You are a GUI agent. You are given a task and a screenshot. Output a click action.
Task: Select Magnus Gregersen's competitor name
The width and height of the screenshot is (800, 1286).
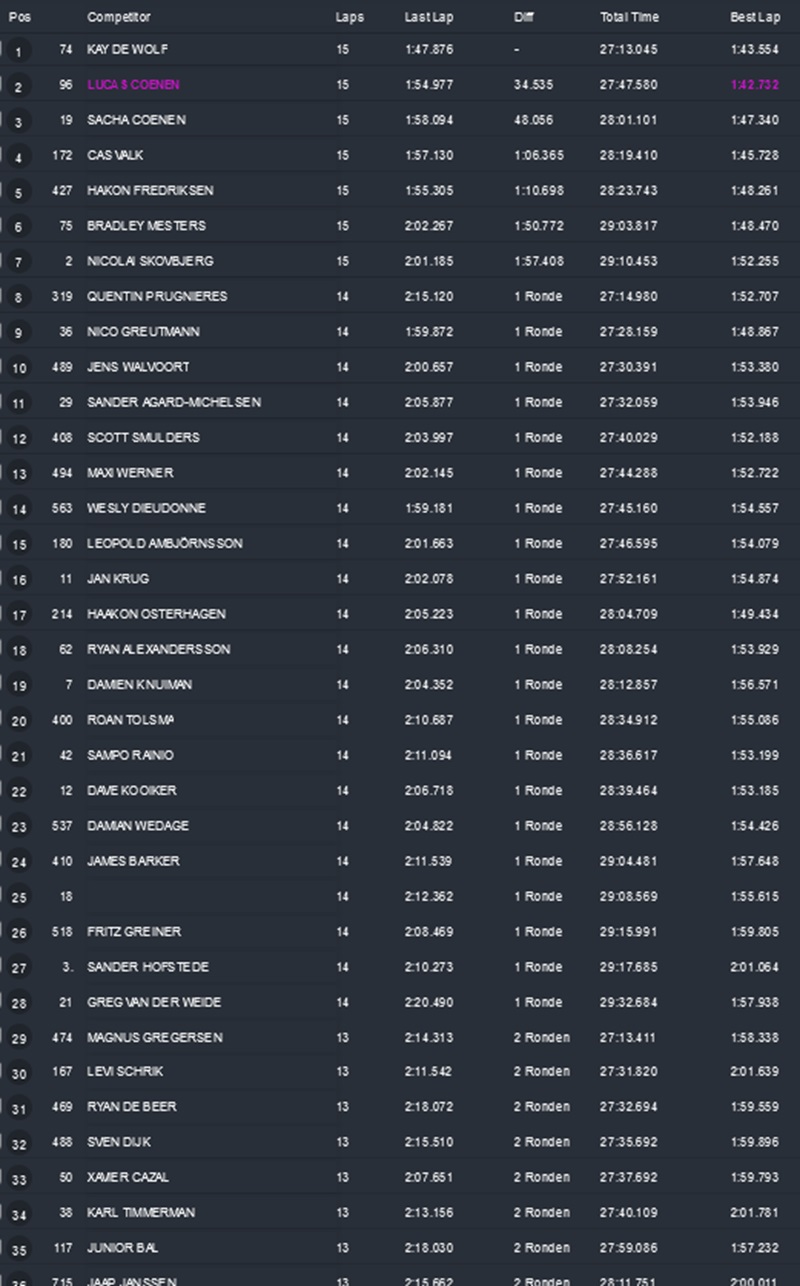tap(154, 1037)
